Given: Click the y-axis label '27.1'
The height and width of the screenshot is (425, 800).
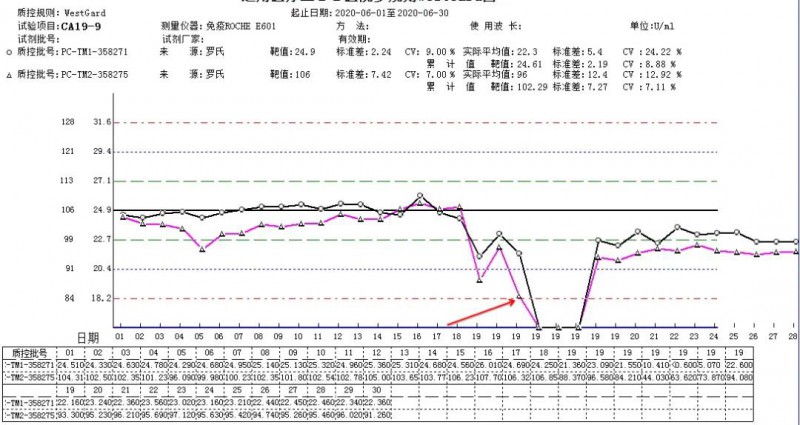Looking at the screenshot, I should tap(102, 181).
